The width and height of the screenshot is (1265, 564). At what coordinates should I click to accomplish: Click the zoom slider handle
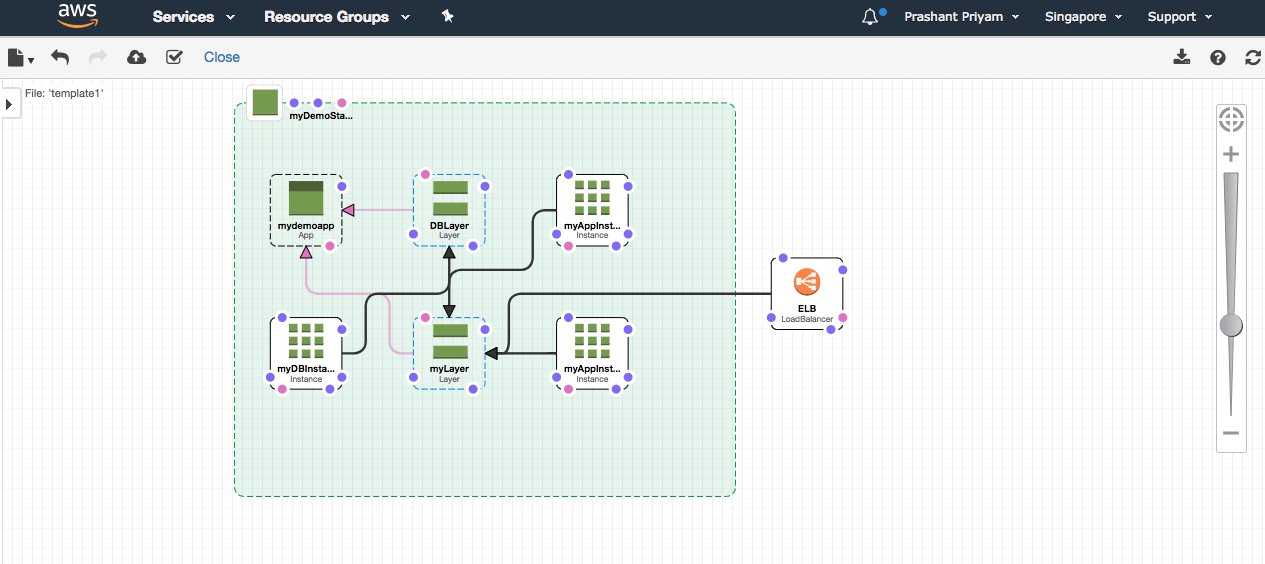1231,325
